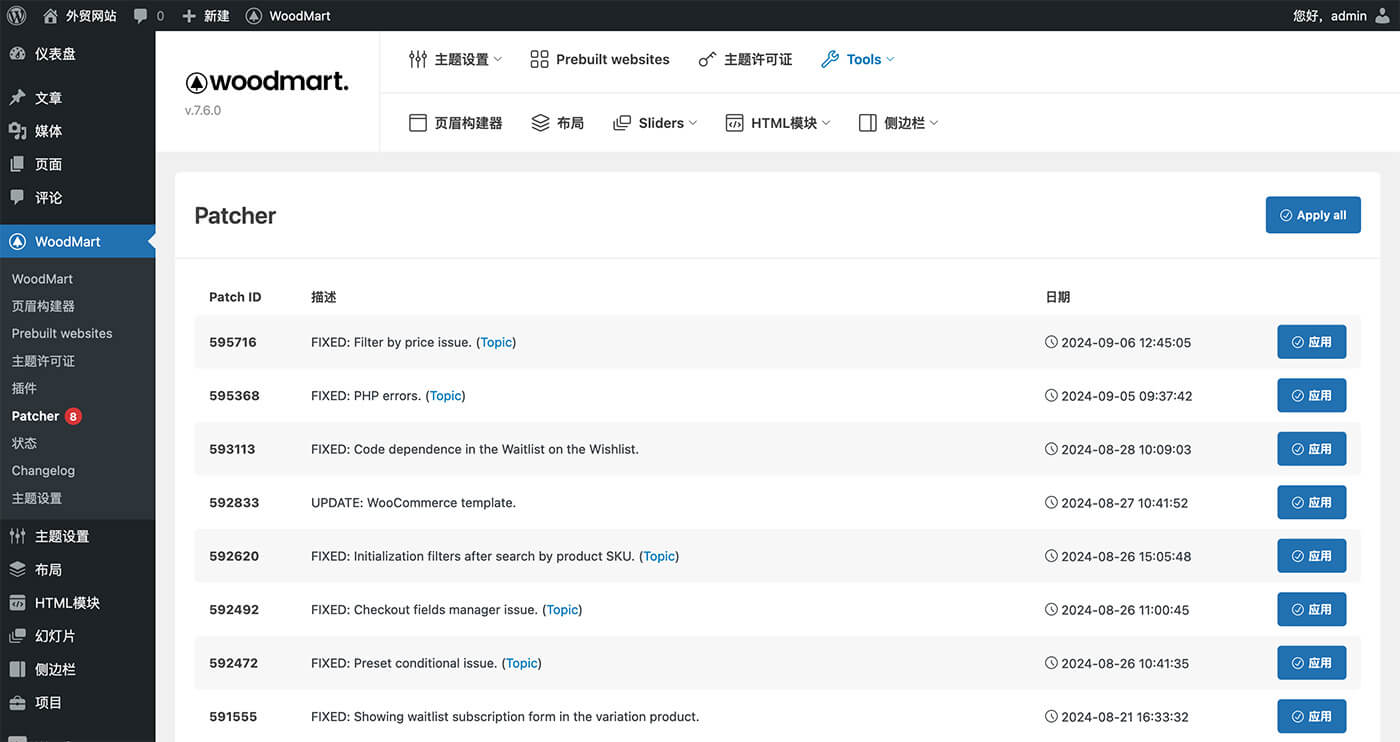Expand Sliders dropdown in top navigation
The width and height of the screenshot is (1400, 742).
(655, 123)
